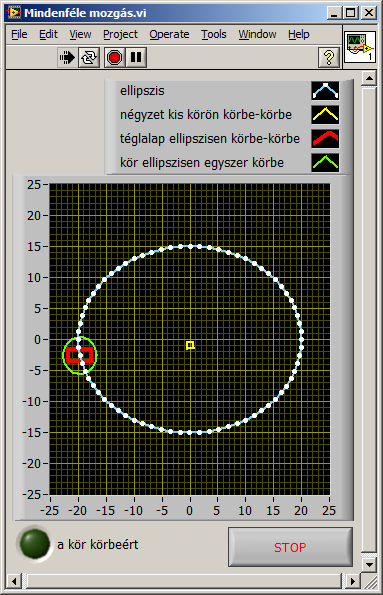The image size is (383, 595).
Task: Click the X axis label 10
Action: (x=245, y=511)
